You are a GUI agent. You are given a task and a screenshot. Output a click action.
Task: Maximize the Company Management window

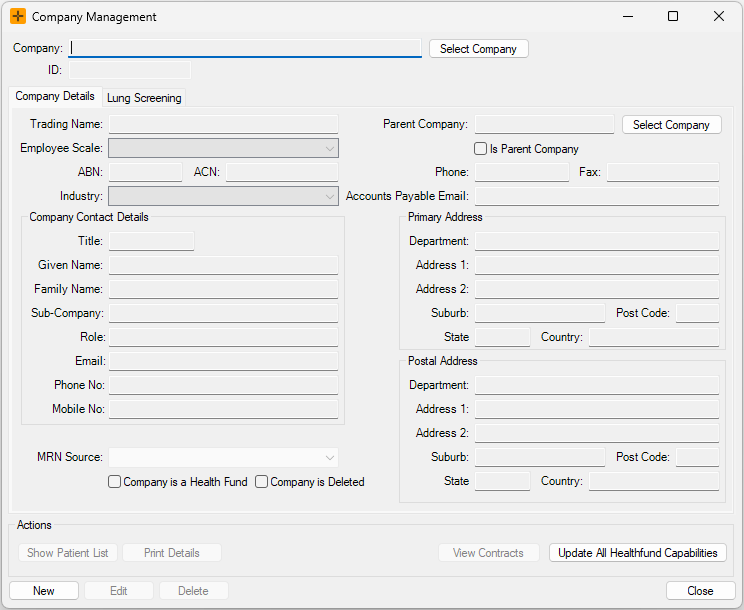coord(673,17)
